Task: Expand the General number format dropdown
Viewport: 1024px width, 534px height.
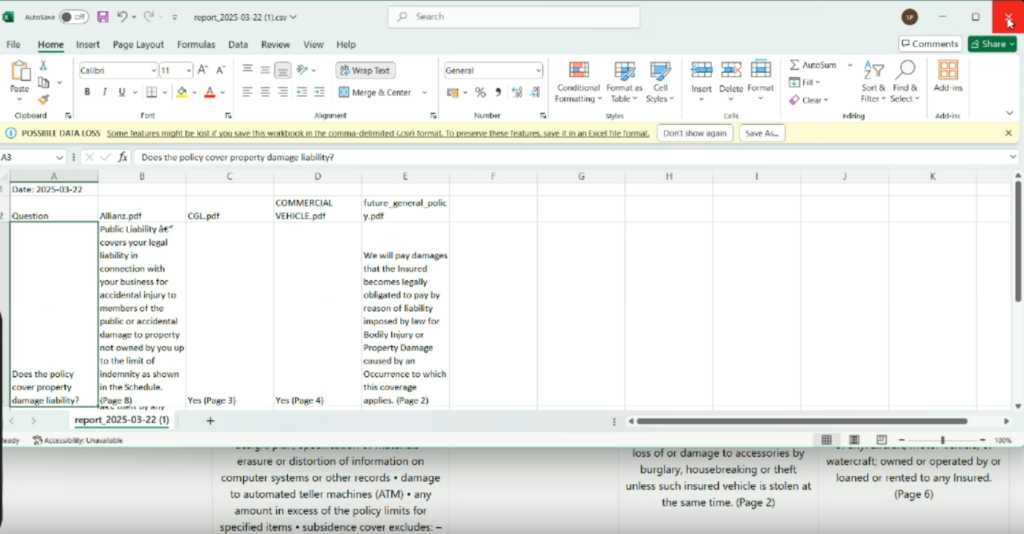Action: click(x=538, y=70)
